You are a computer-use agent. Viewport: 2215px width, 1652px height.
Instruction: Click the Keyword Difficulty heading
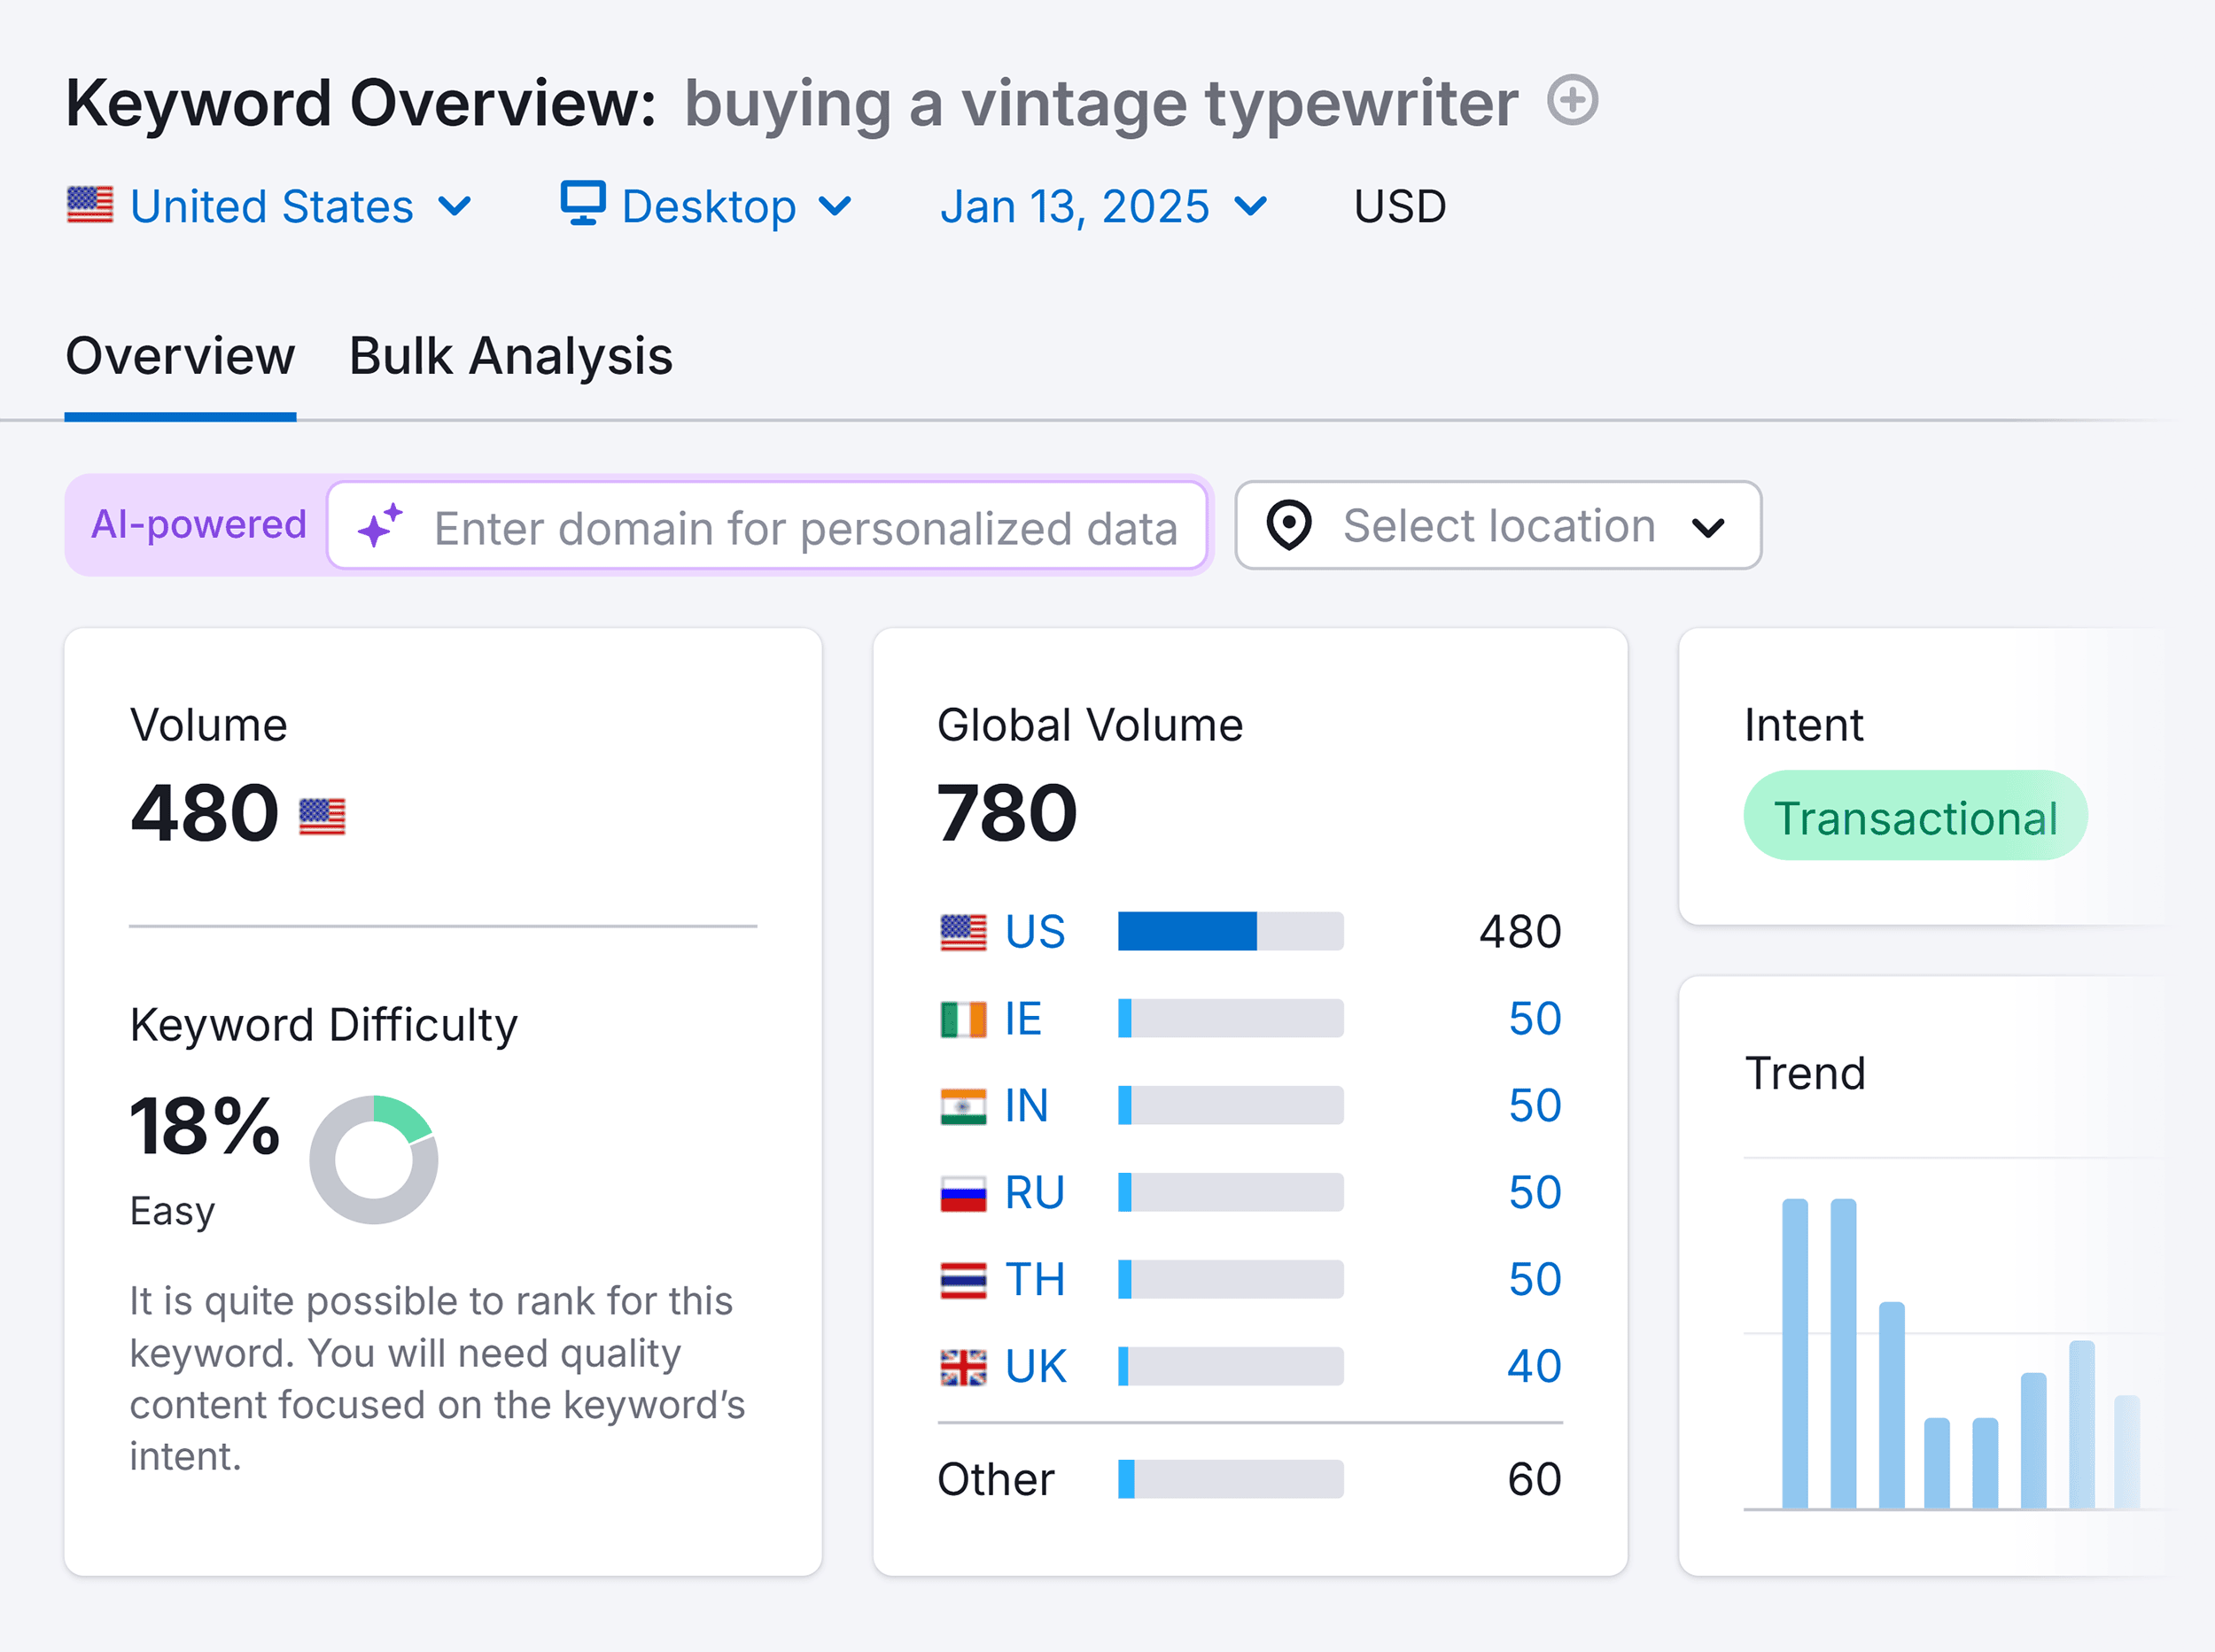point(324,1026)
